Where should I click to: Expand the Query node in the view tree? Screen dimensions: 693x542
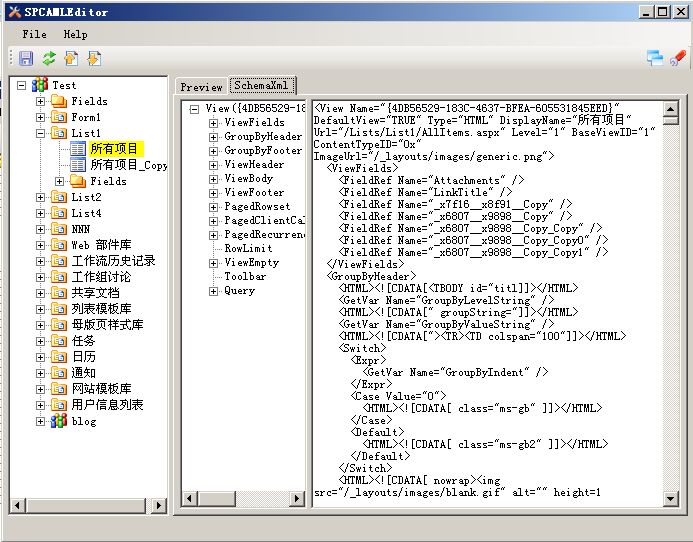(x=214, y=291)
